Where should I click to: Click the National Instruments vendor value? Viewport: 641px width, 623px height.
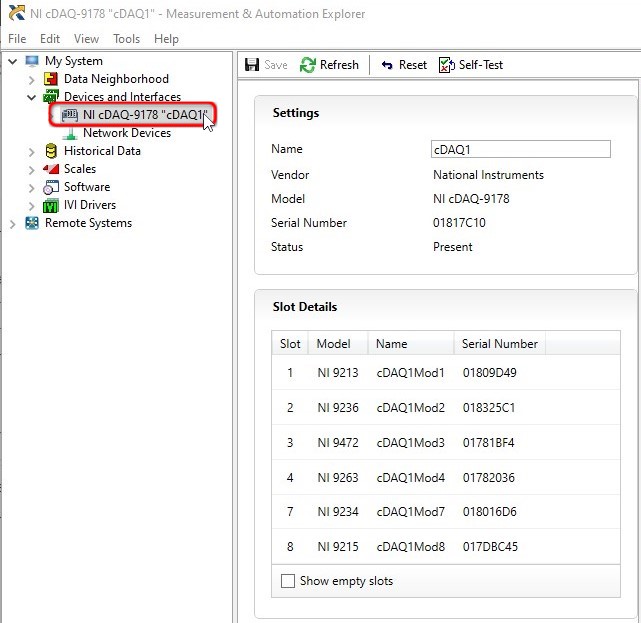(488, 175)
